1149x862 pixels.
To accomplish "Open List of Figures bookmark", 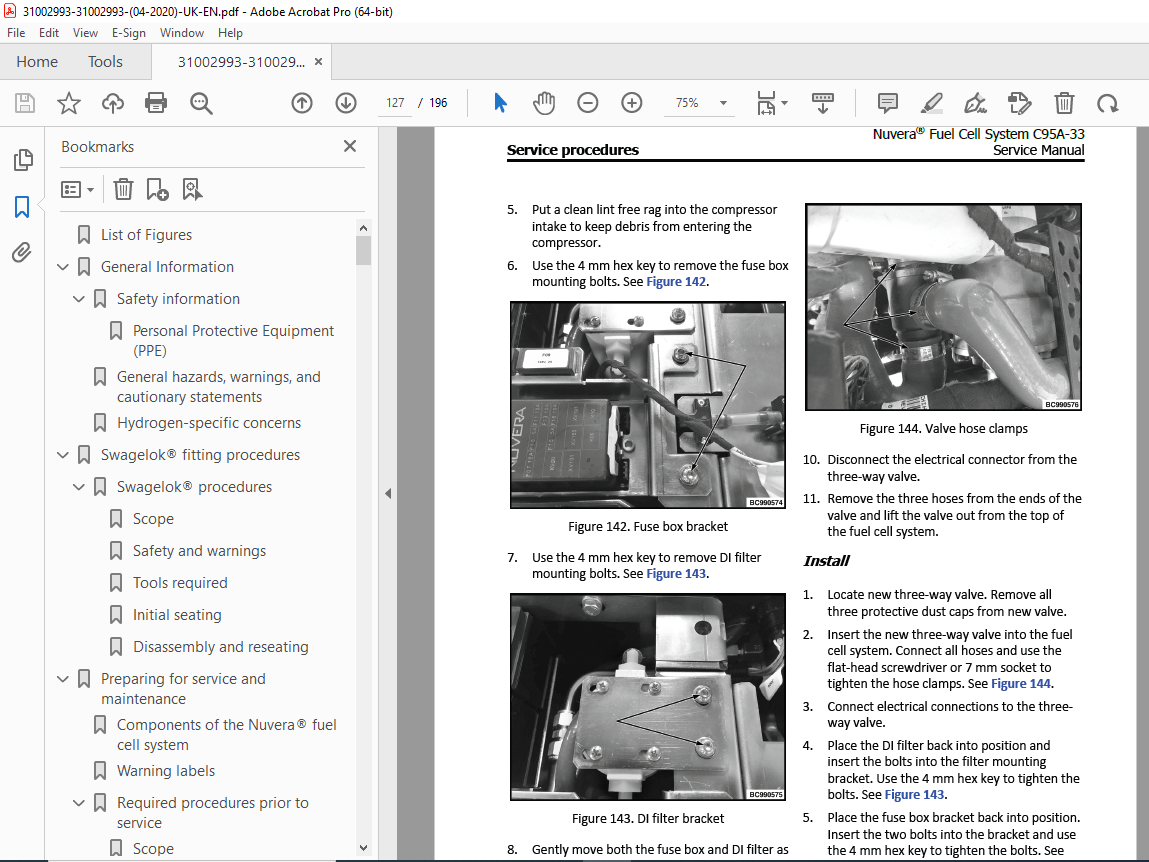I will click(x=147, y=235).
